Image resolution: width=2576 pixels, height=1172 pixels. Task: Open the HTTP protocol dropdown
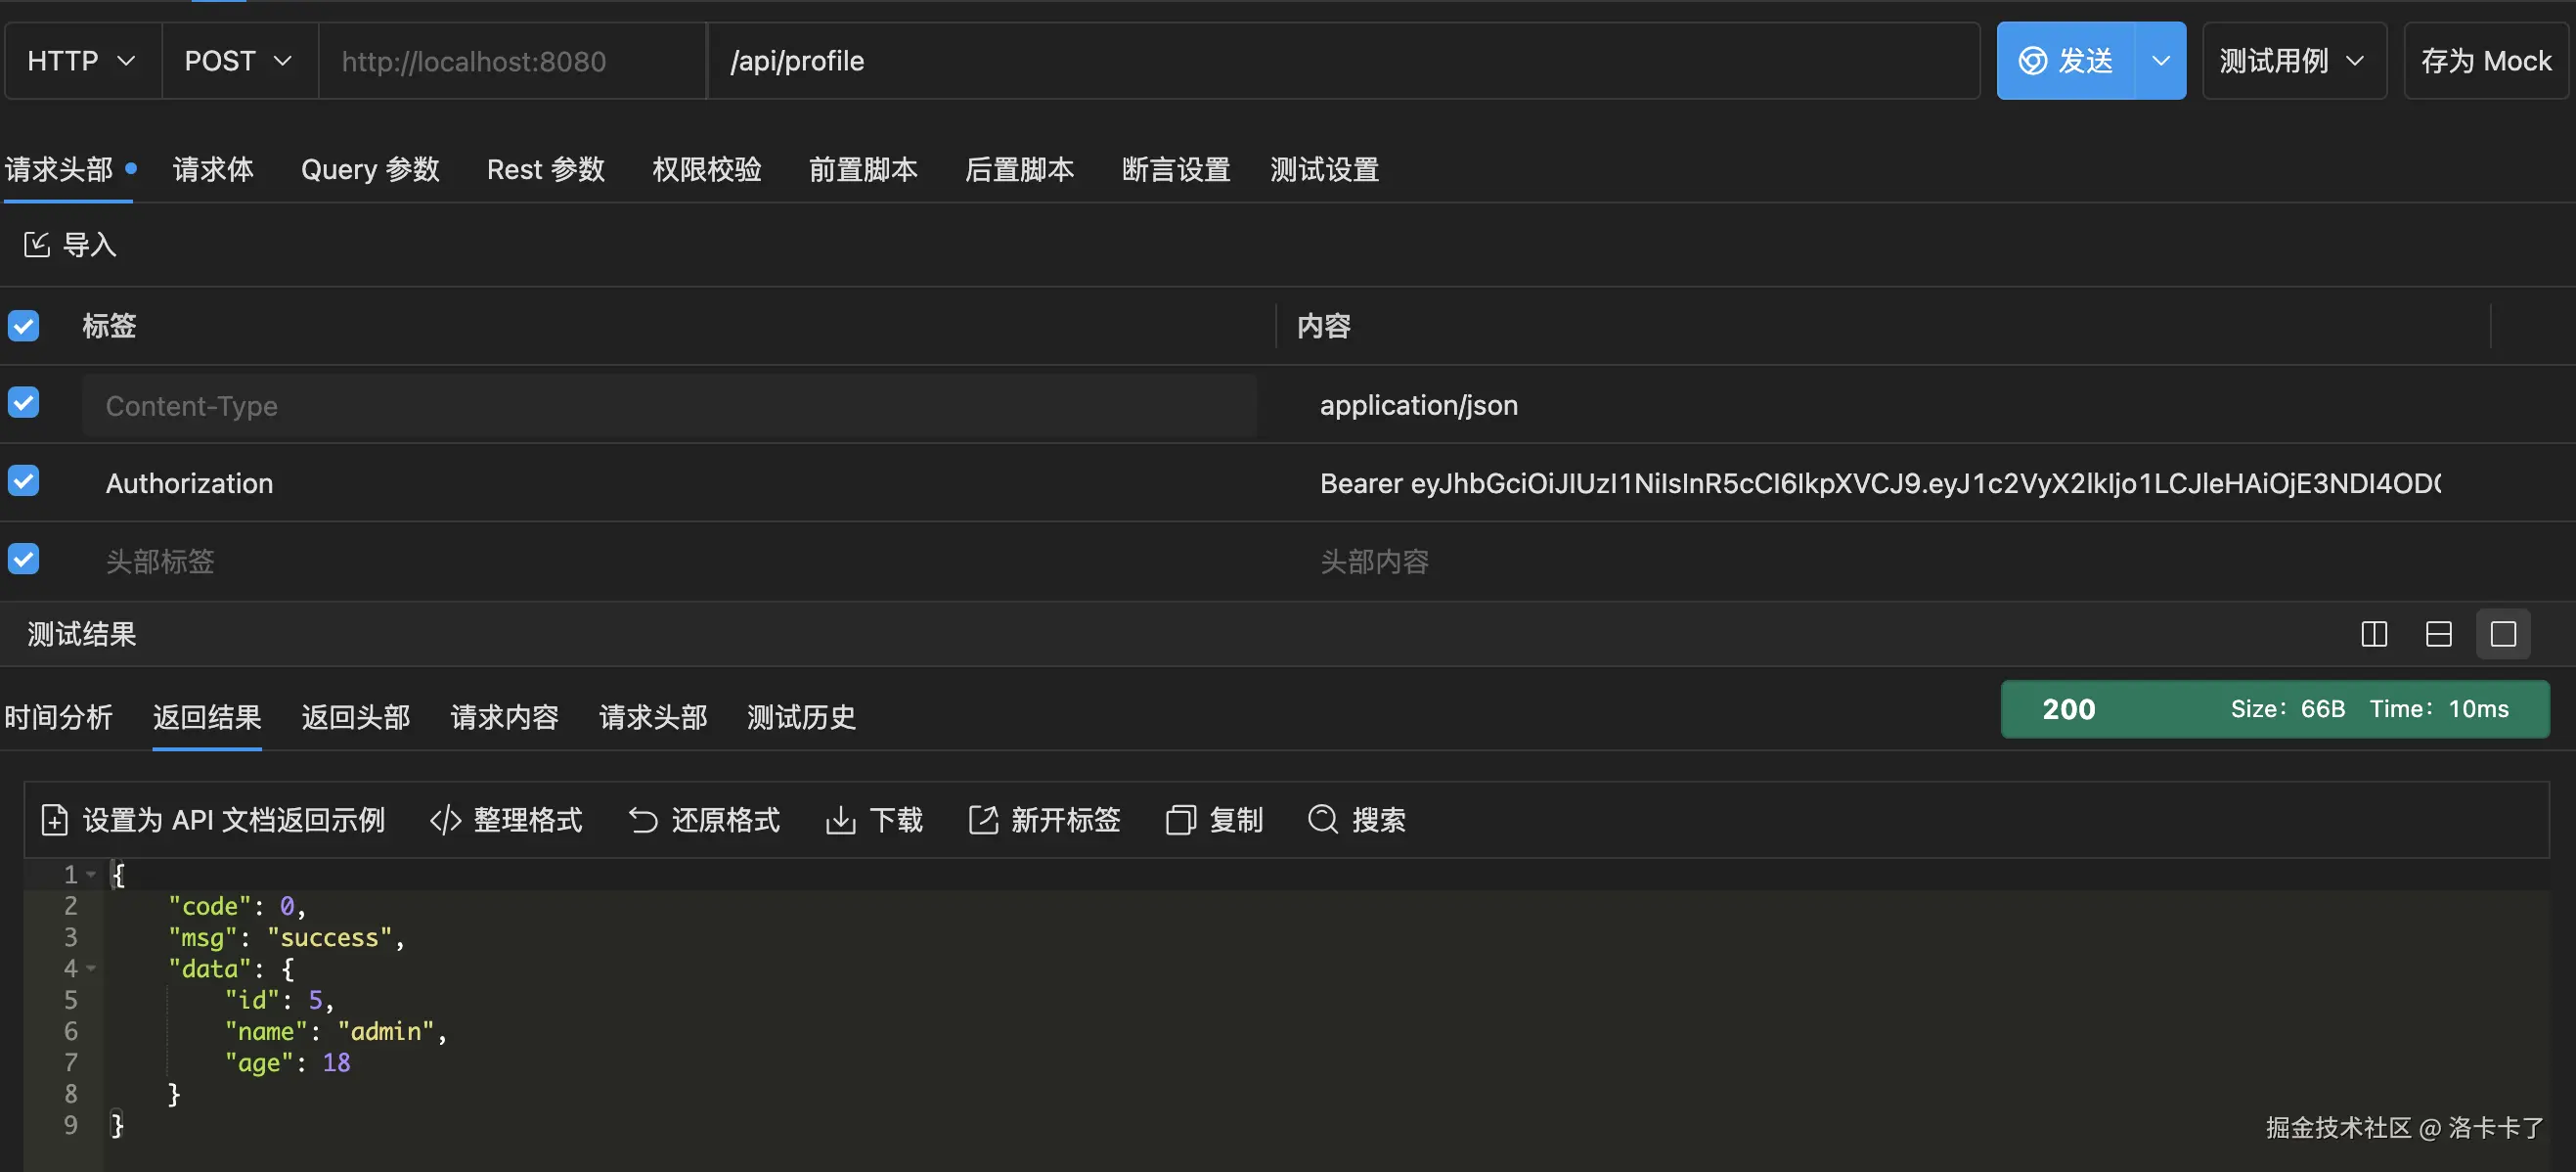82,61
